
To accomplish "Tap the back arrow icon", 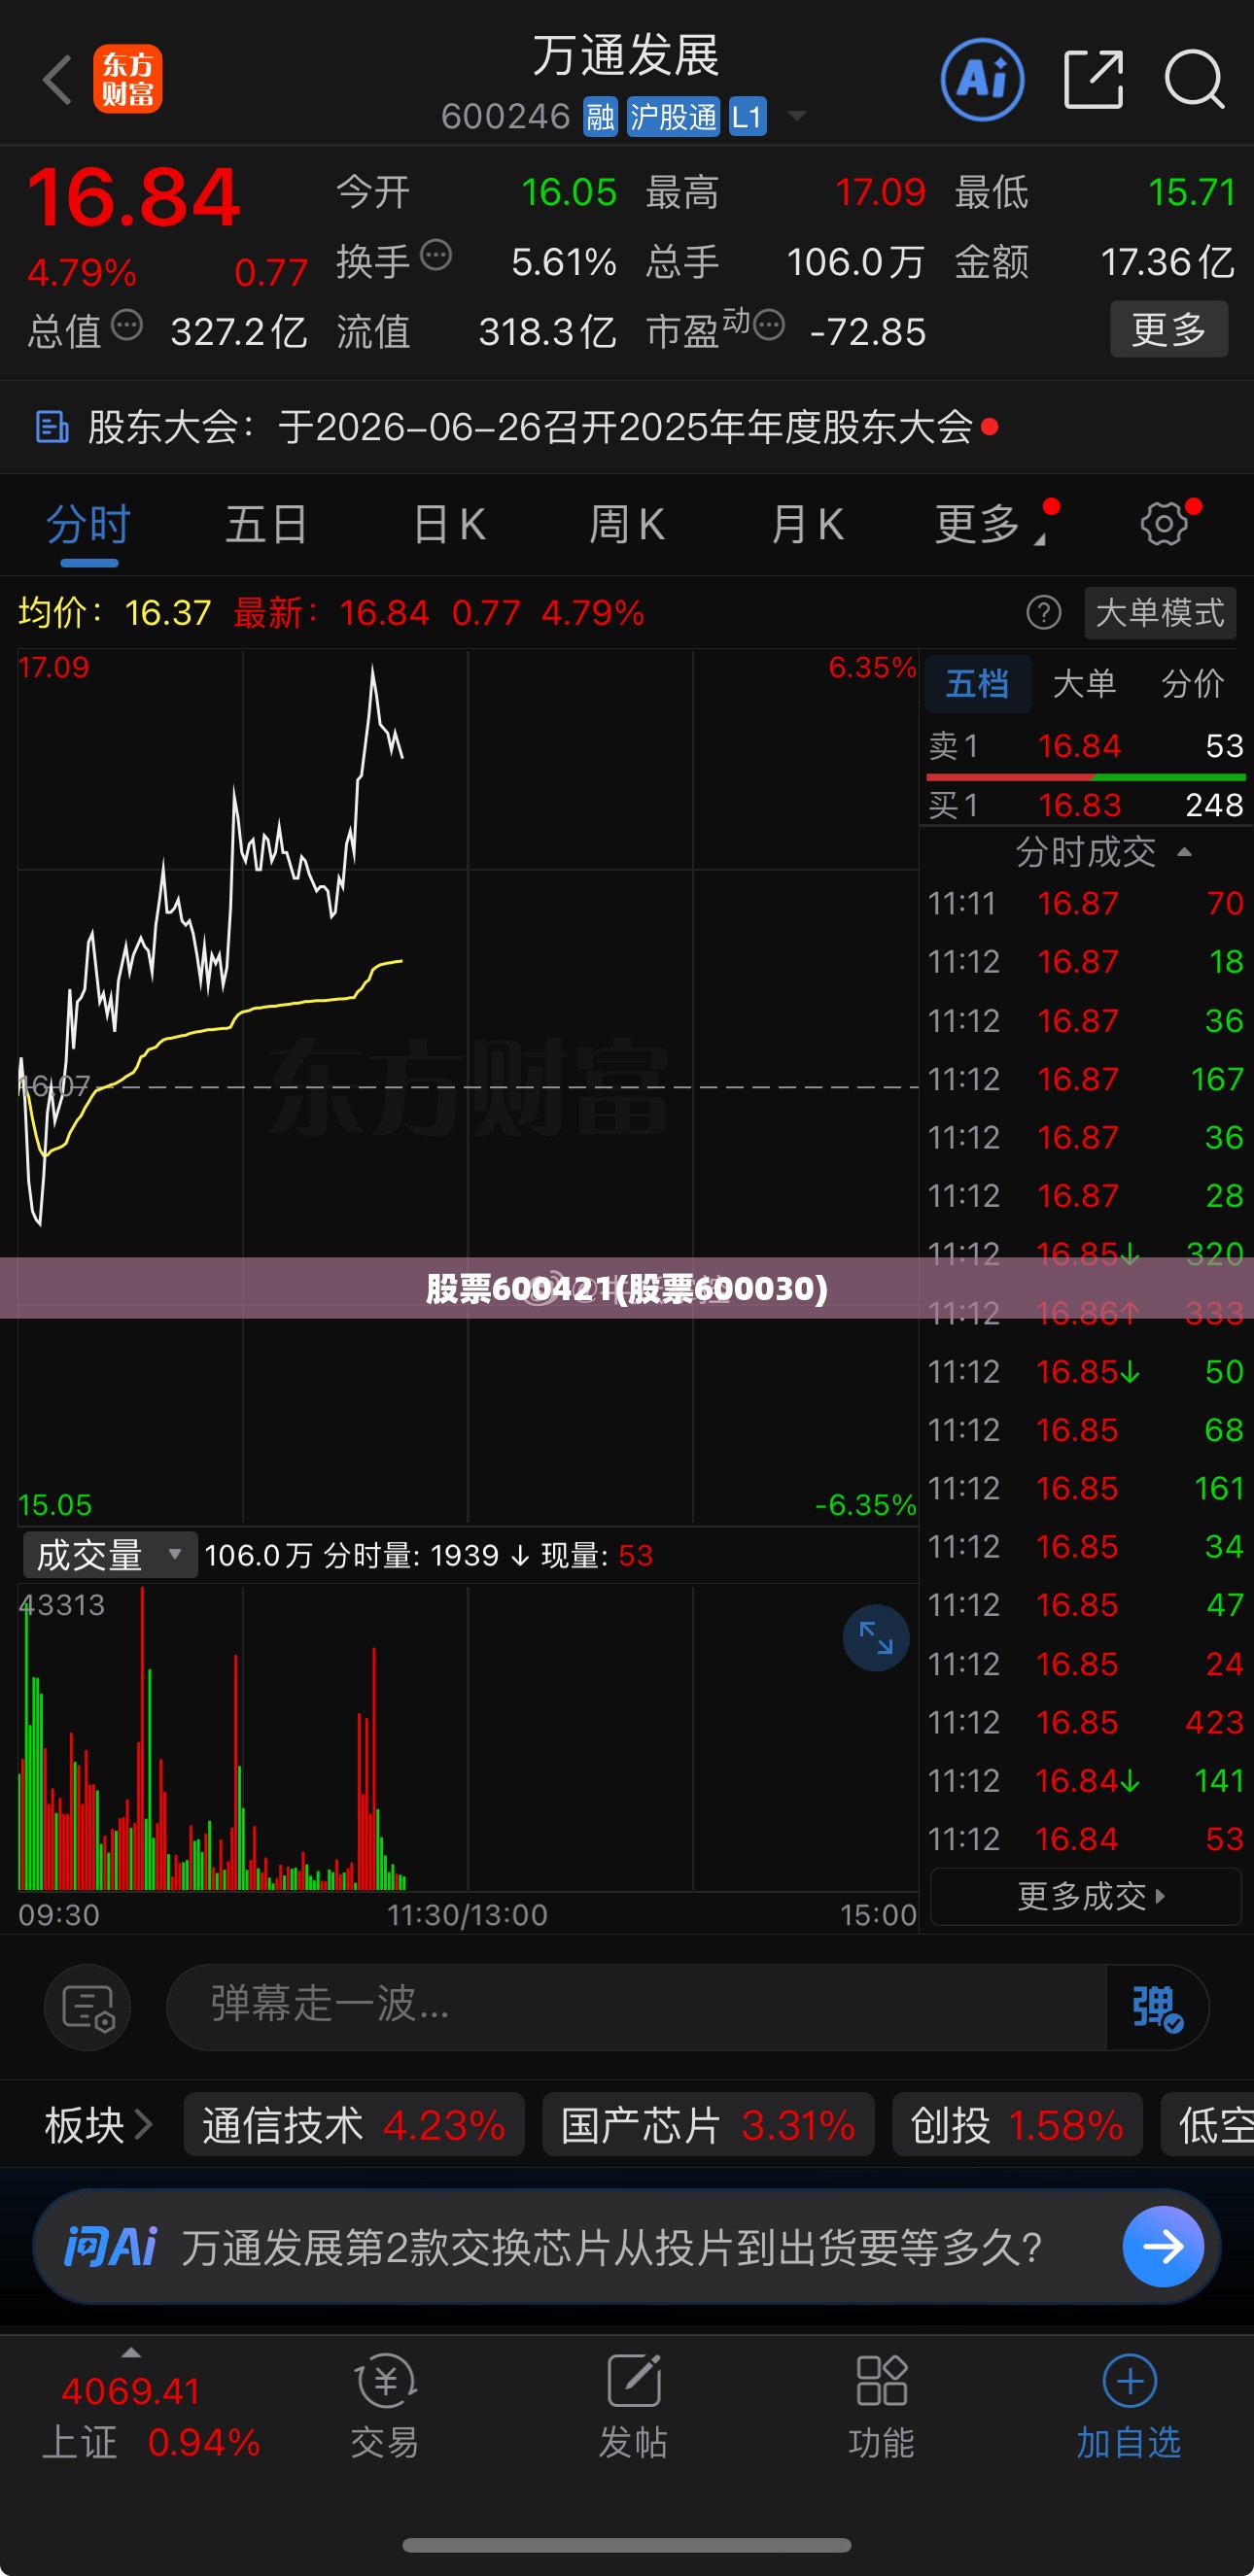I will click(x=57, y=79).
